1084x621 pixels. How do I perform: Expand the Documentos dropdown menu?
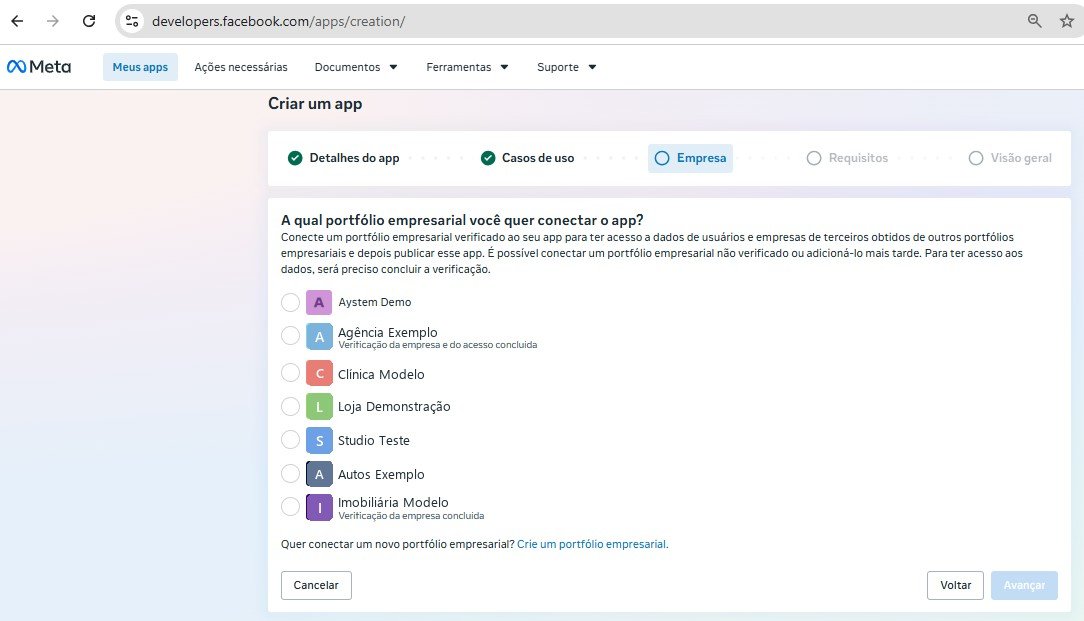(355, 67)
